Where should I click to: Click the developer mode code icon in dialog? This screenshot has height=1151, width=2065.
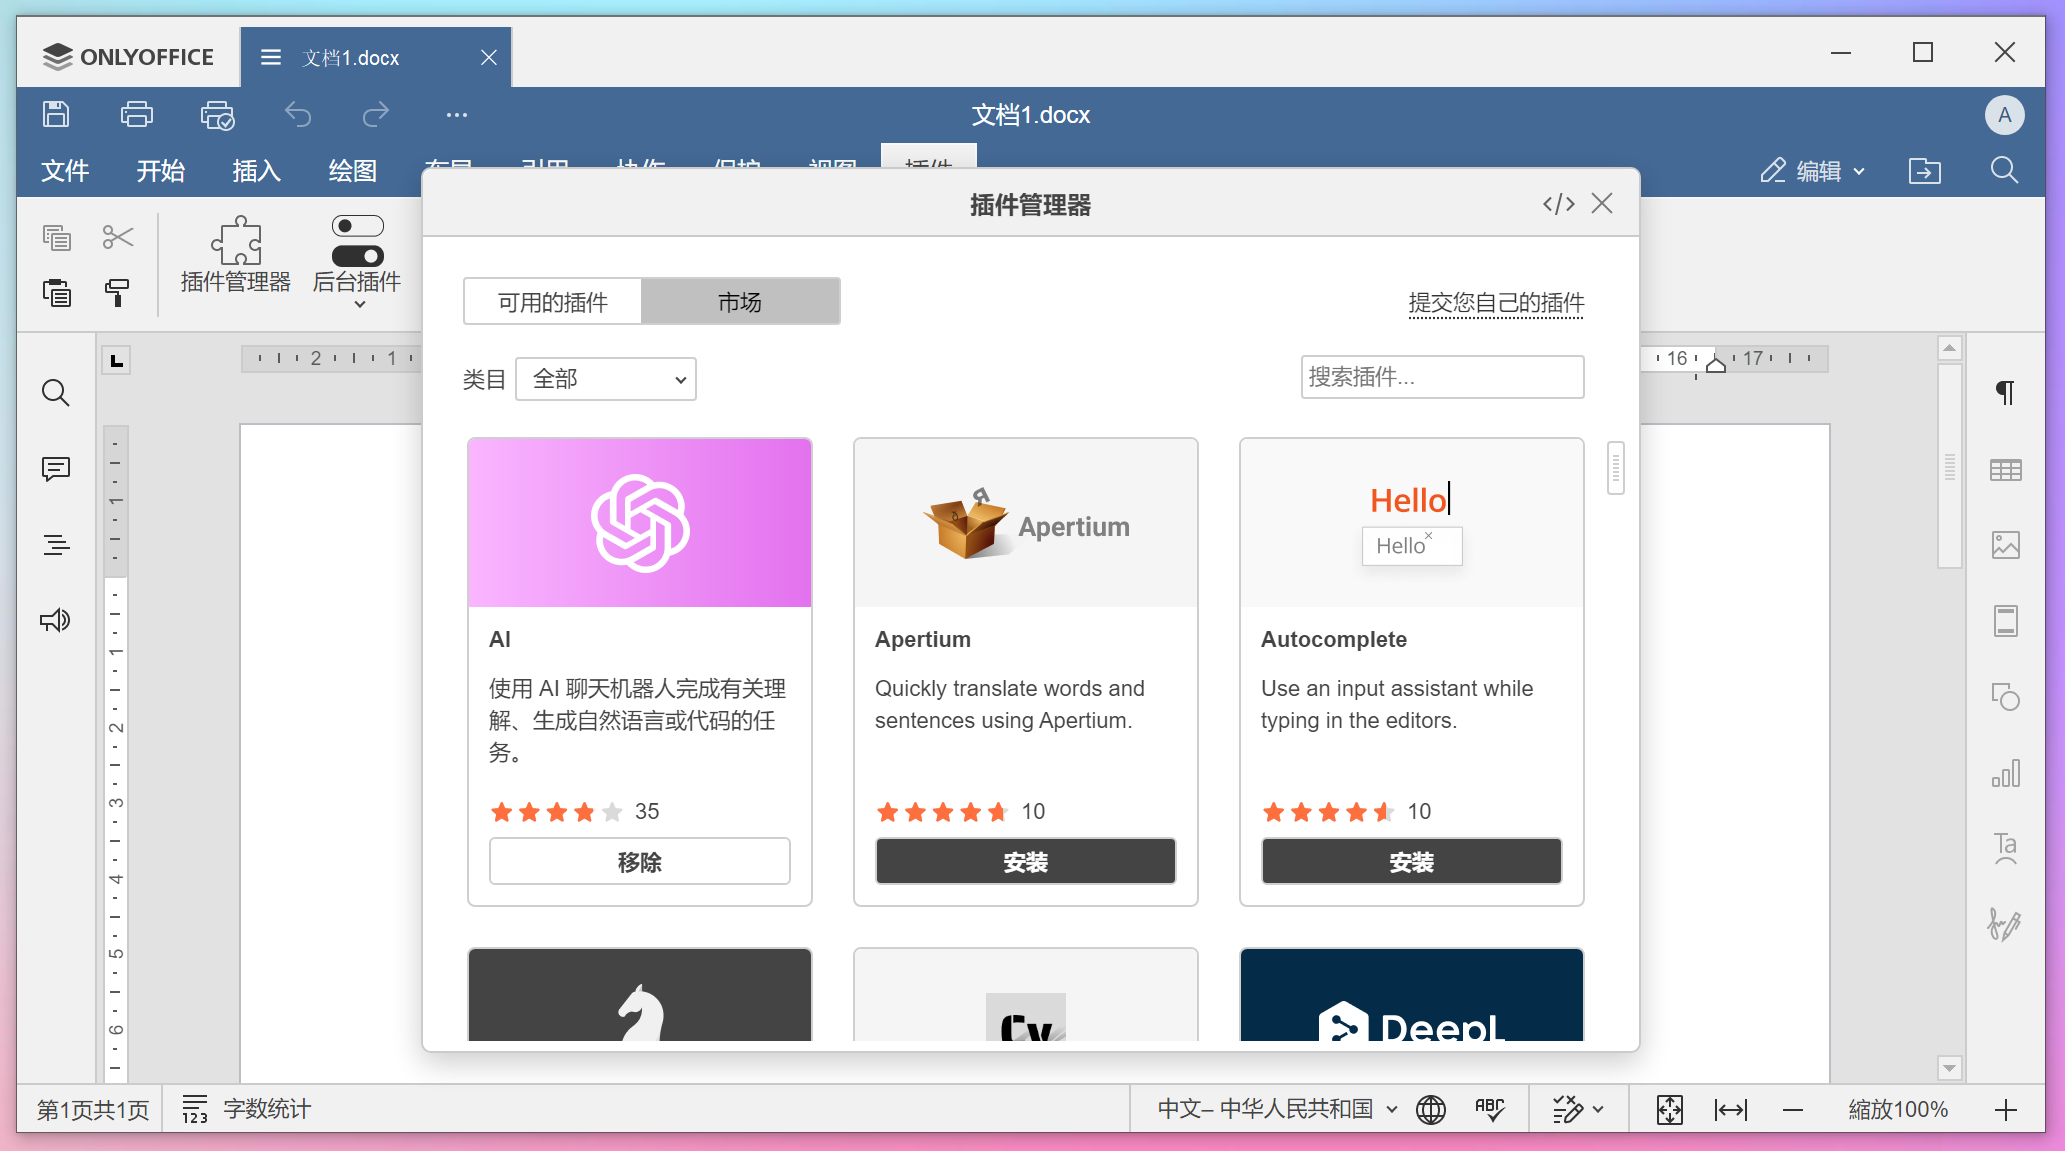pyautogui.click(x=1558, y=204)
